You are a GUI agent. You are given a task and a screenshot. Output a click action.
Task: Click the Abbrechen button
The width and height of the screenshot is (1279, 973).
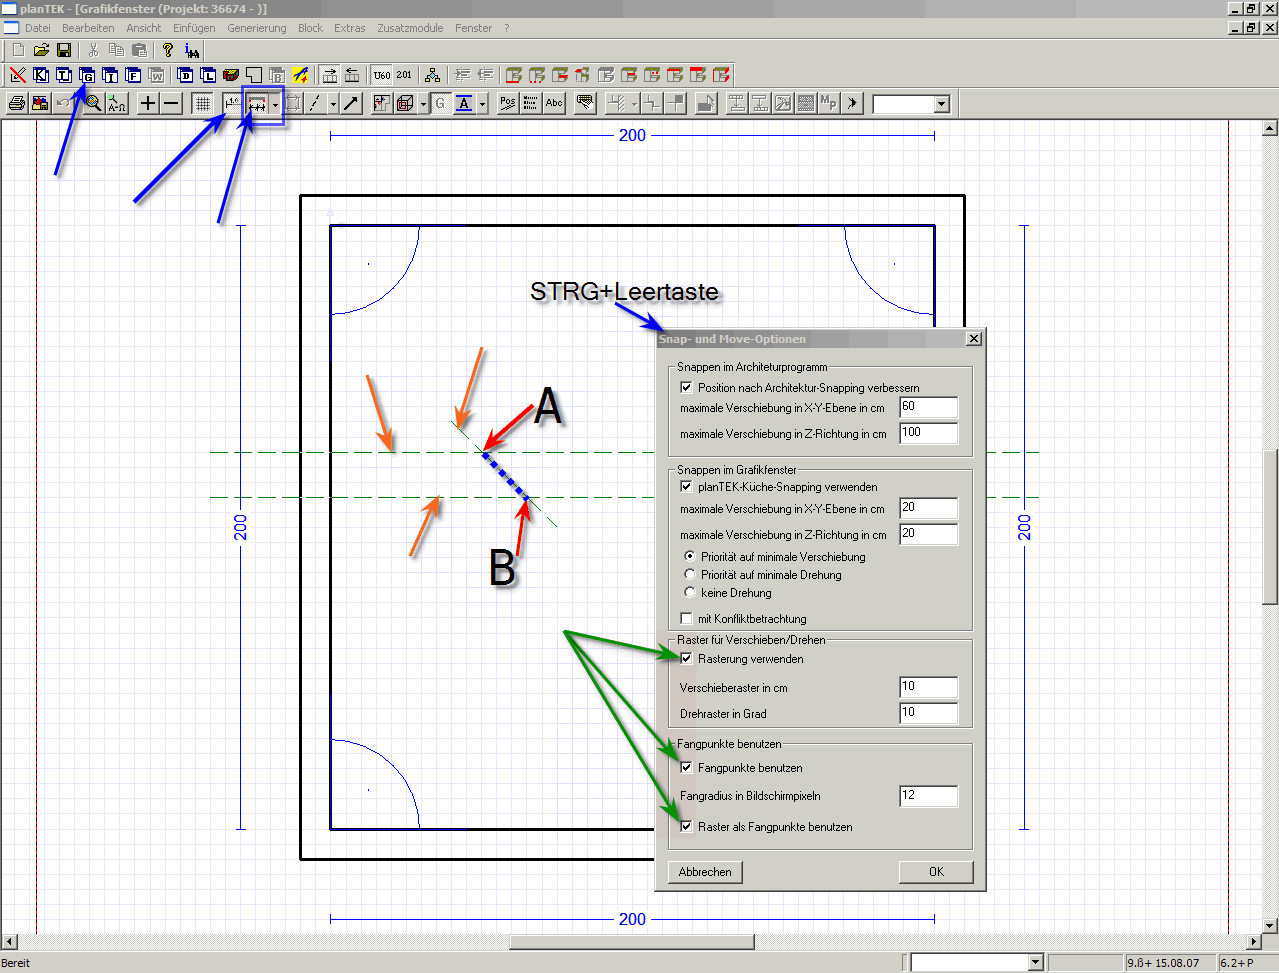705,872
